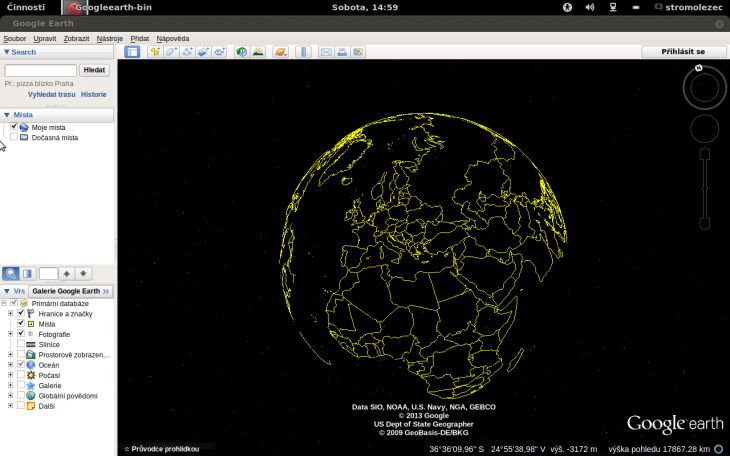Show historical imagery clock icon
This screenshot has width=730, height=456.
[x=242, y=52]
